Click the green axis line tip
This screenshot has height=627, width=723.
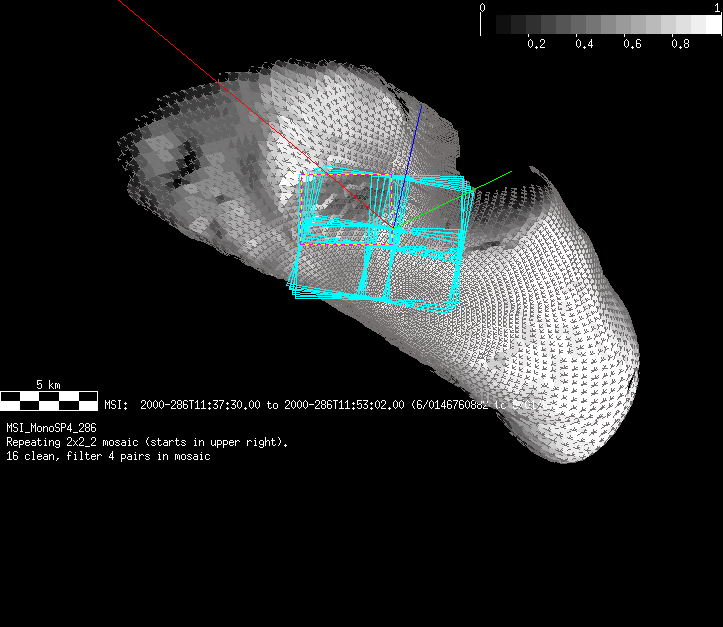tap(511, 172)
